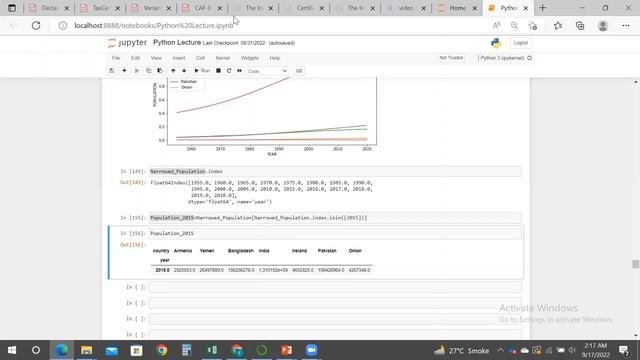Select cell containing Narrowed_Population.index
Image resolution: width=640 pixels, height=360 pixels.
tap(335, 171)
